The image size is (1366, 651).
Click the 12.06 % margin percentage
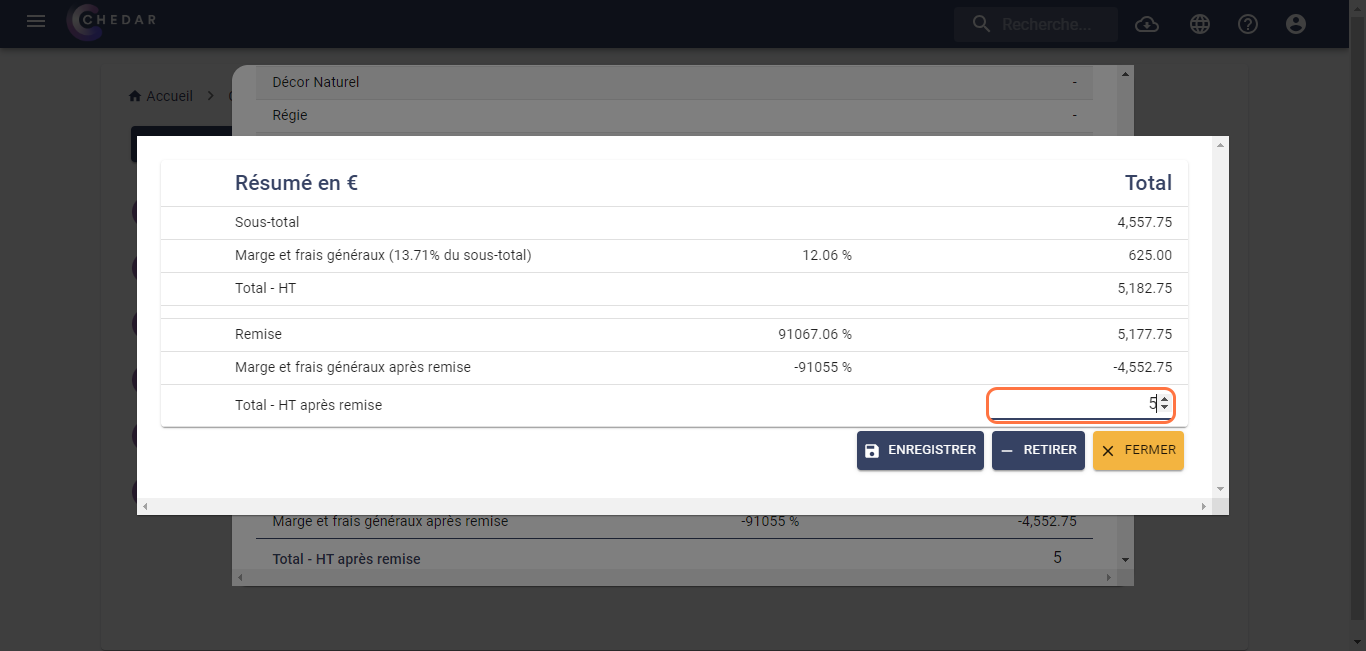[x=827, y=255]
